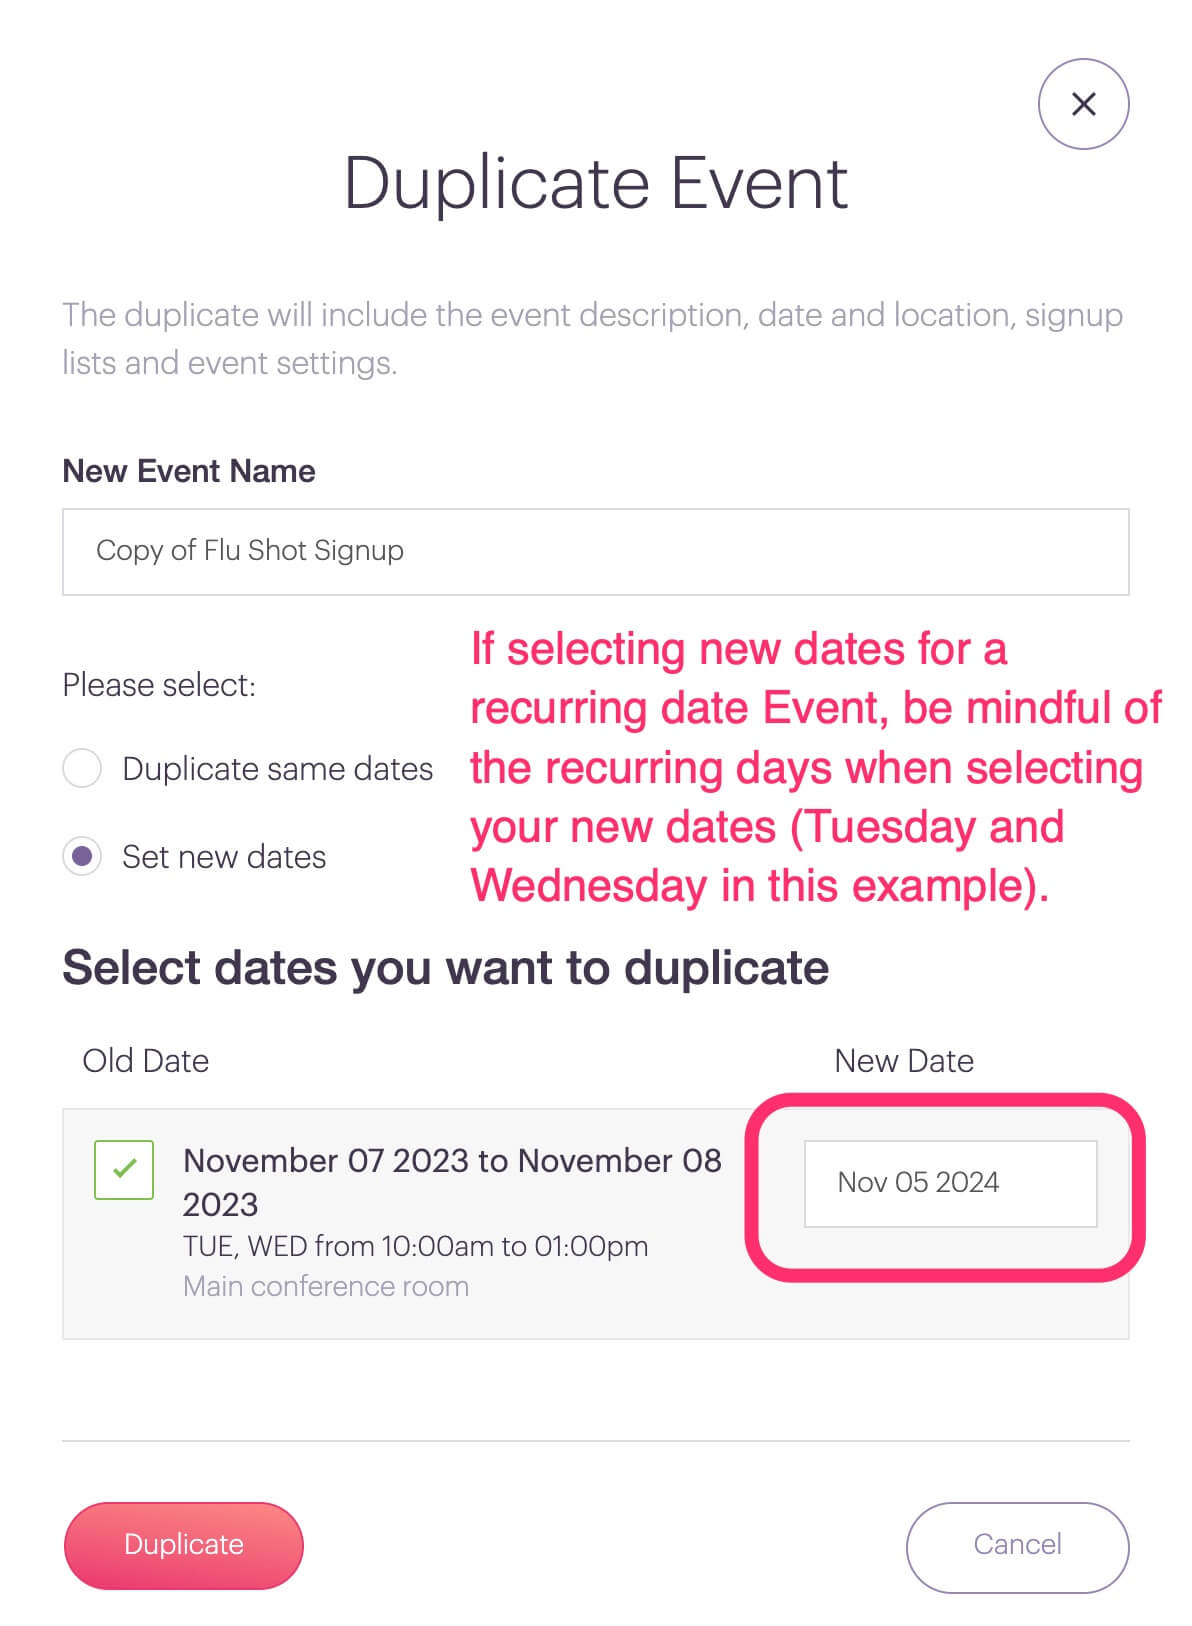Click the New Event Name text field
This screenshot has height=1626, width=1192.
click(595, 552)
